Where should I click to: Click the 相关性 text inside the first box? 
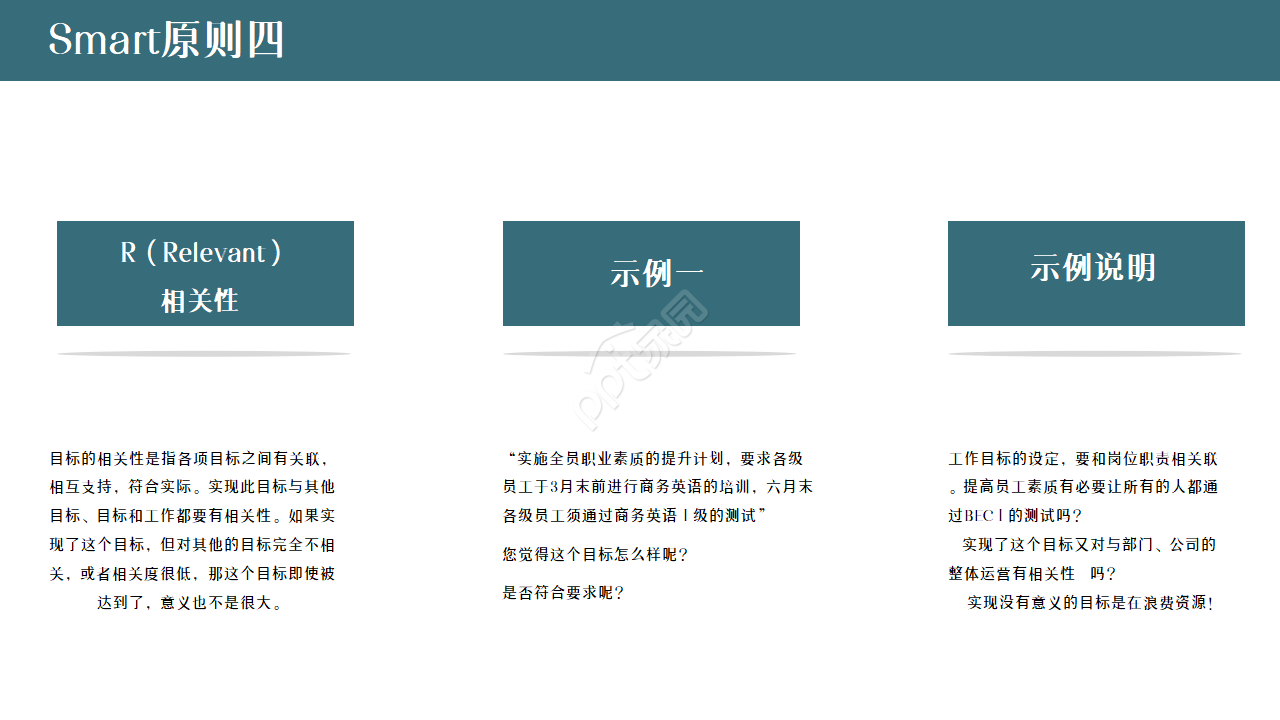coord(198,299)
